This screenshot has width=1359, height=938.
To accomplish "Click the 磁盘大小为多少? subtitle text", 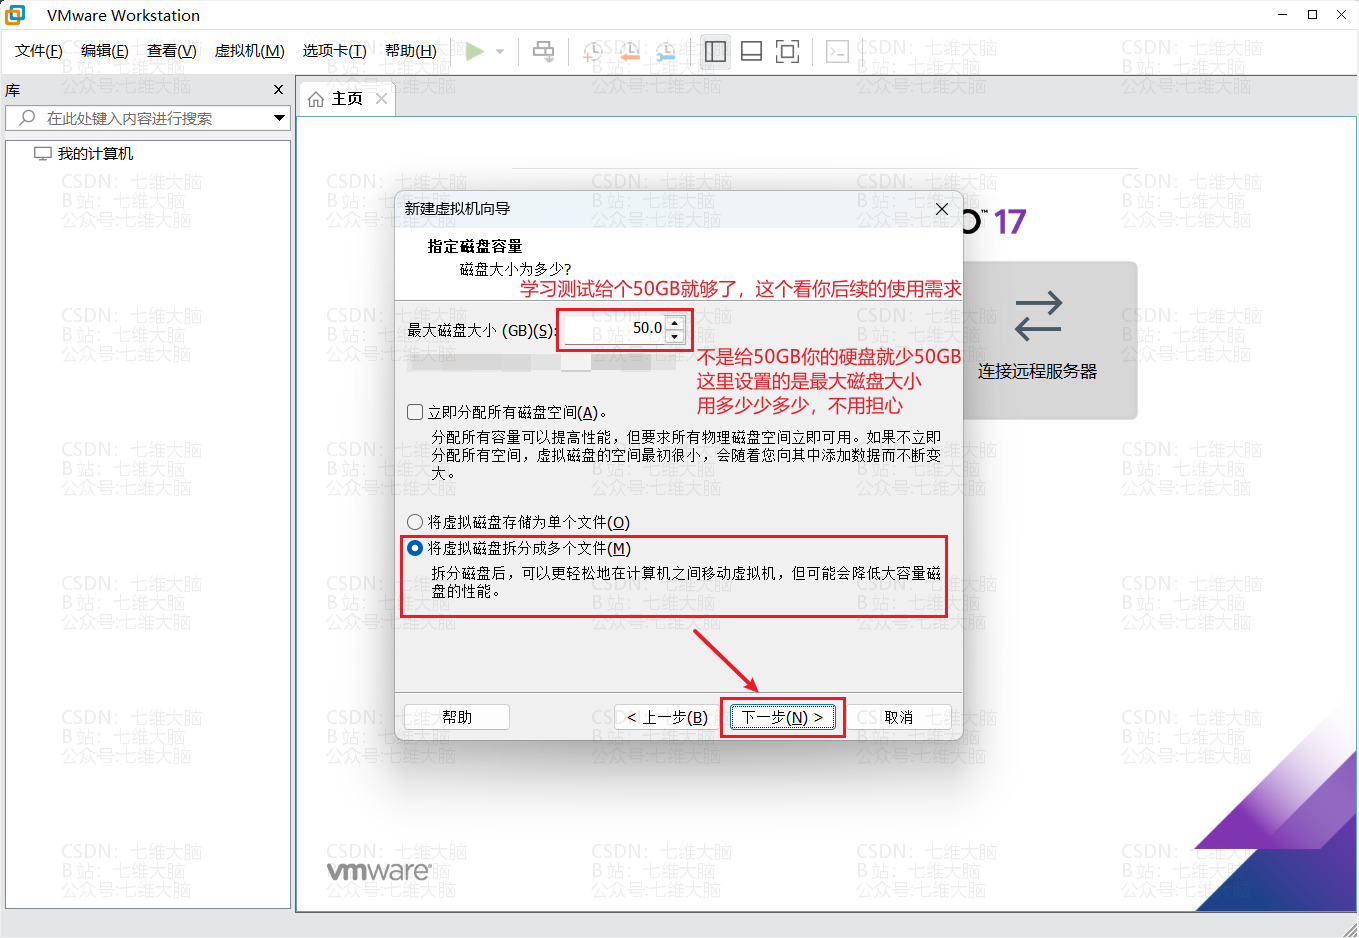I will click(516, 269).
